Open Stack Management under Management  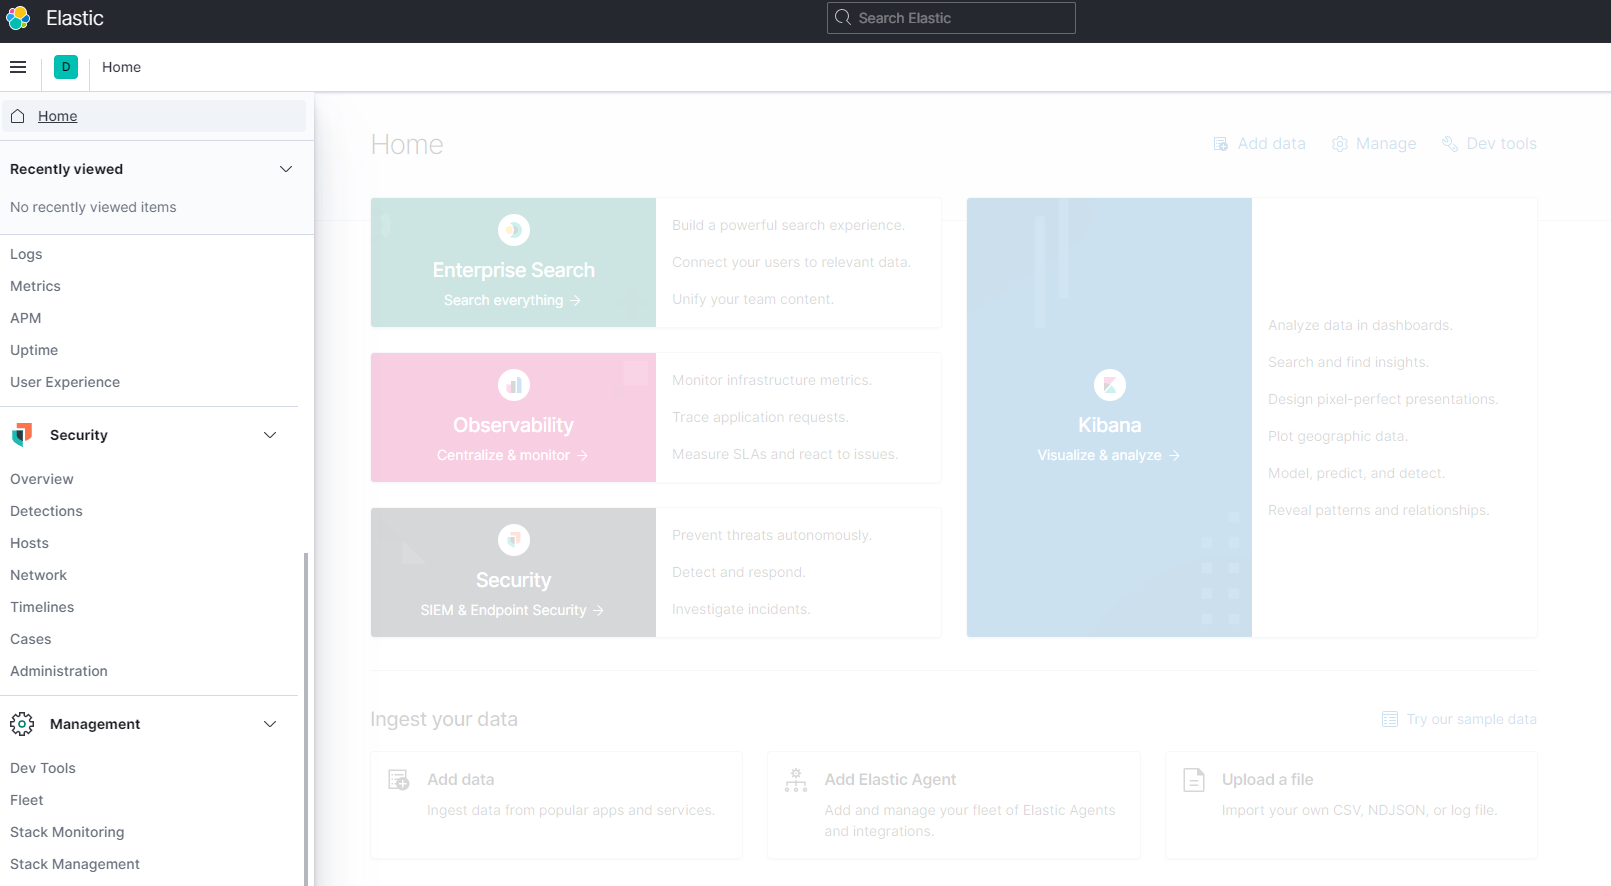75,864
